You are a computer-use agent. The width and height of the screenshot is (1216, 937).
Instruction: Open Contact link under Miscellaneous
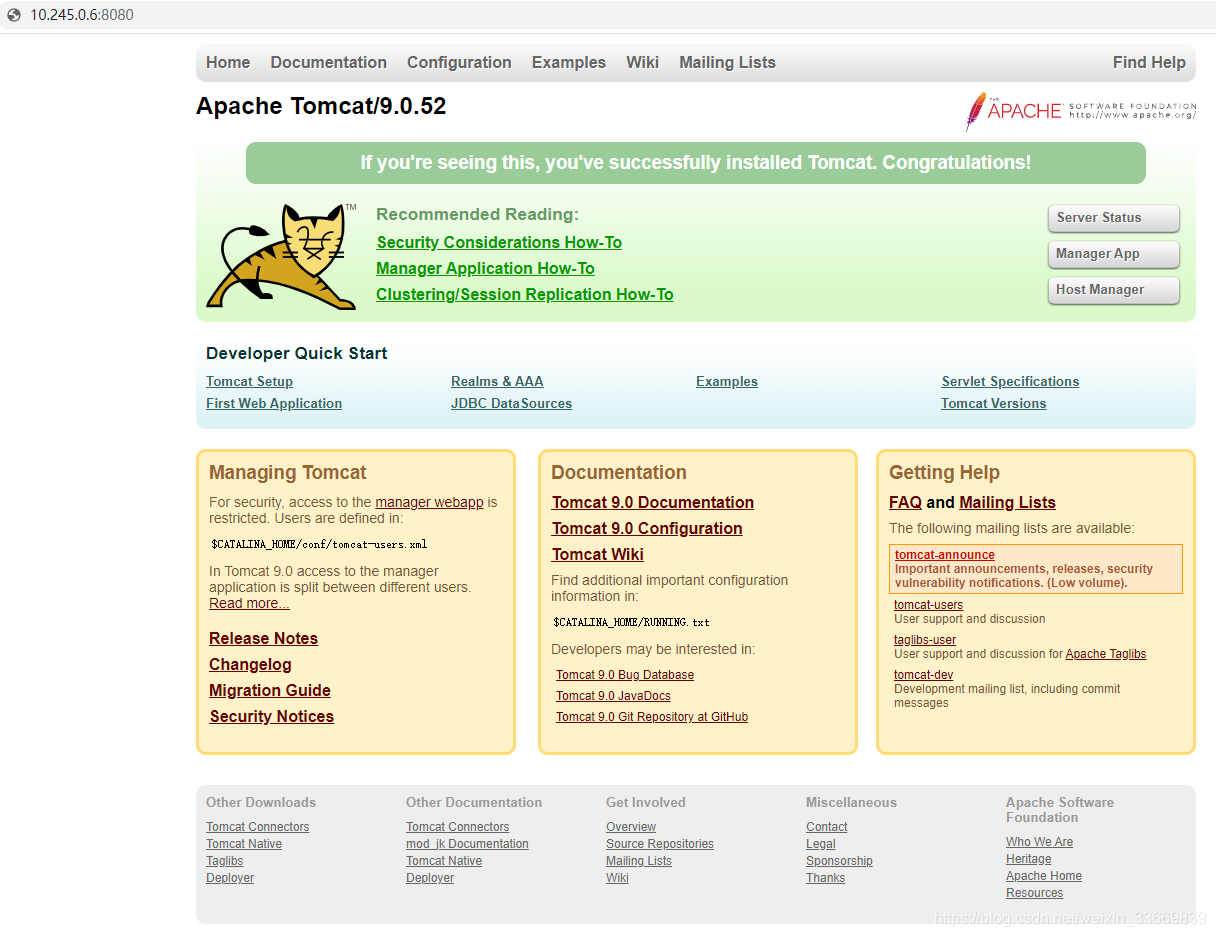pyautogui.click(x=826, y=827)
